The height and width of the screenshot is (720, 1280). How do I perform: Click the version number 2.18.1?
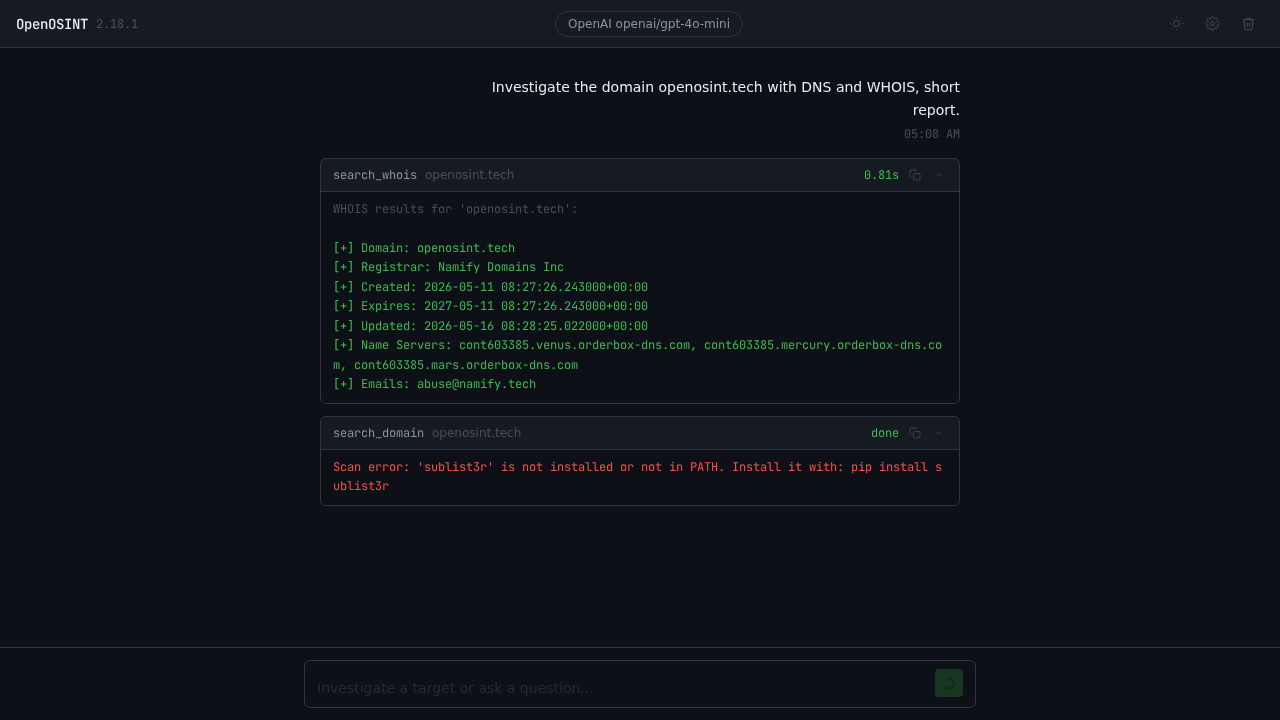117,24
